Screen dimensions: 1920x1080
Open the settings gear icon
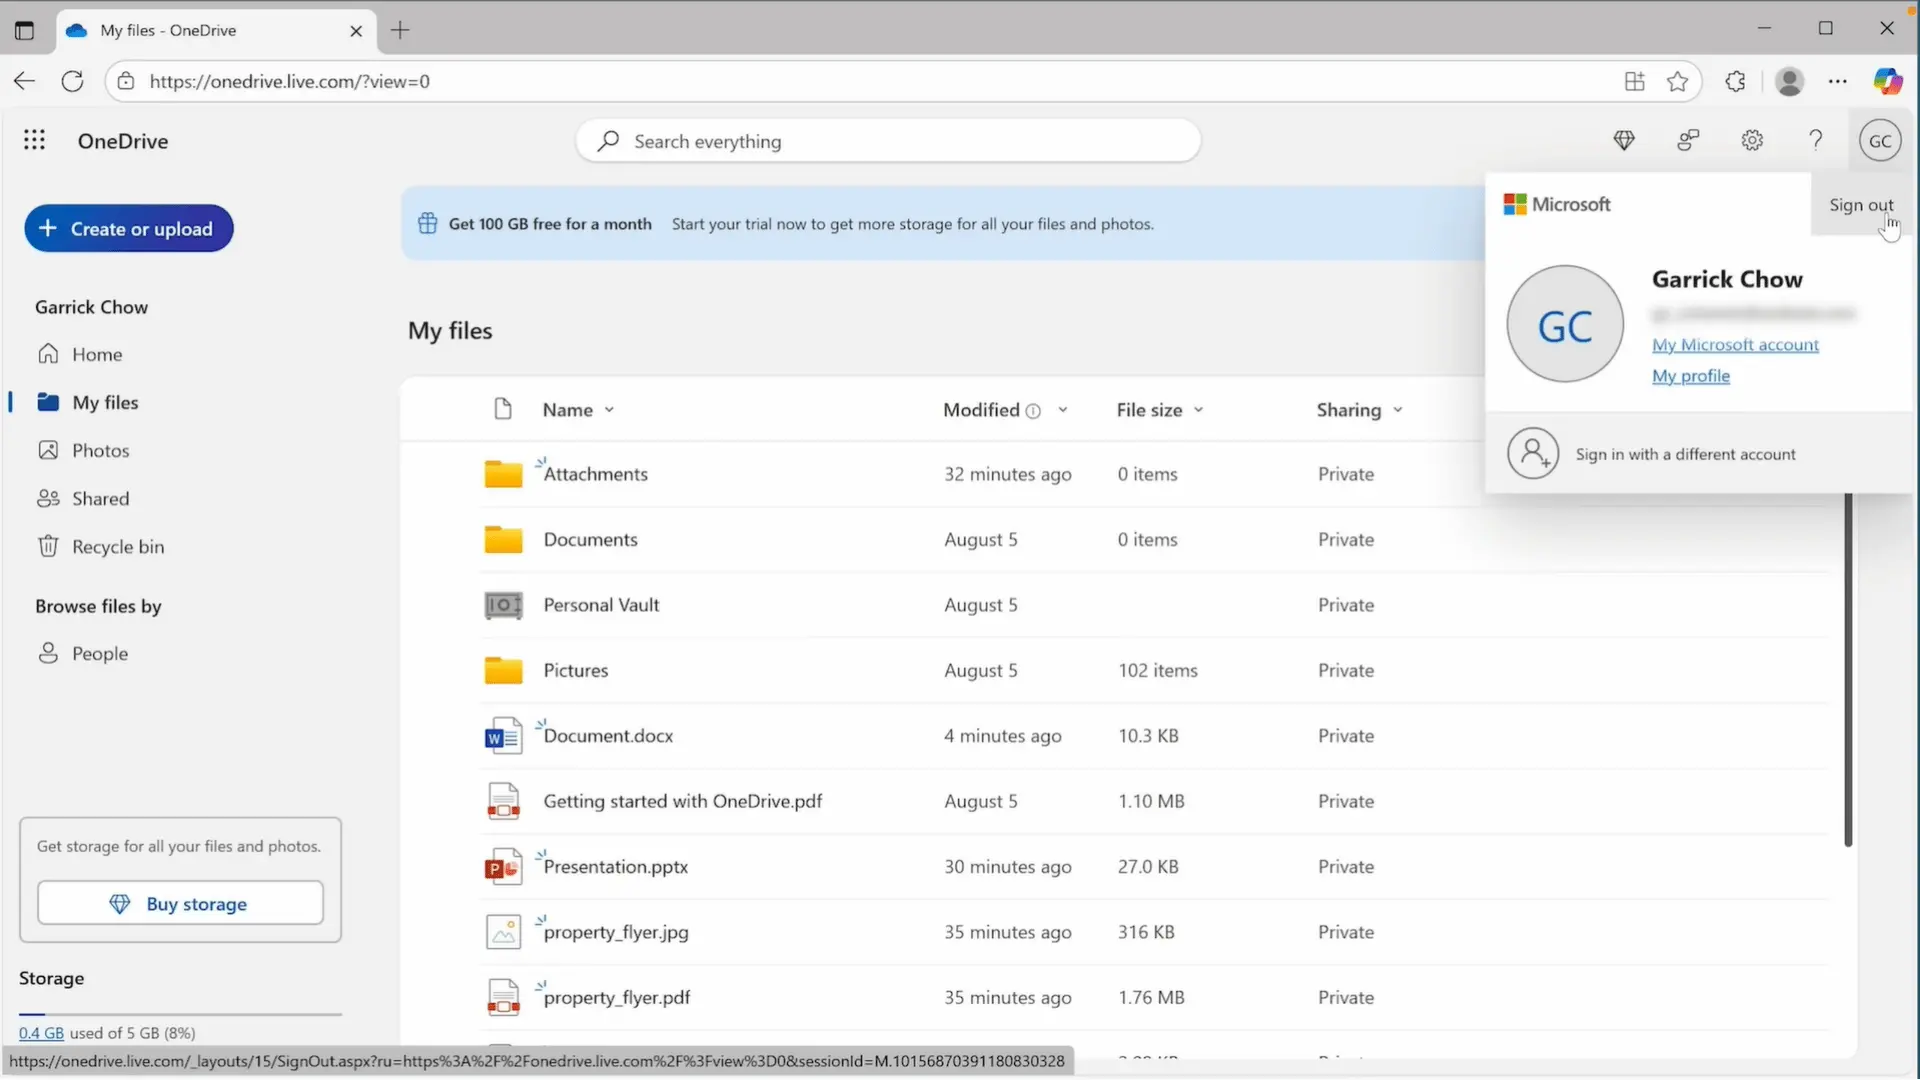(x=1752, y=141)
